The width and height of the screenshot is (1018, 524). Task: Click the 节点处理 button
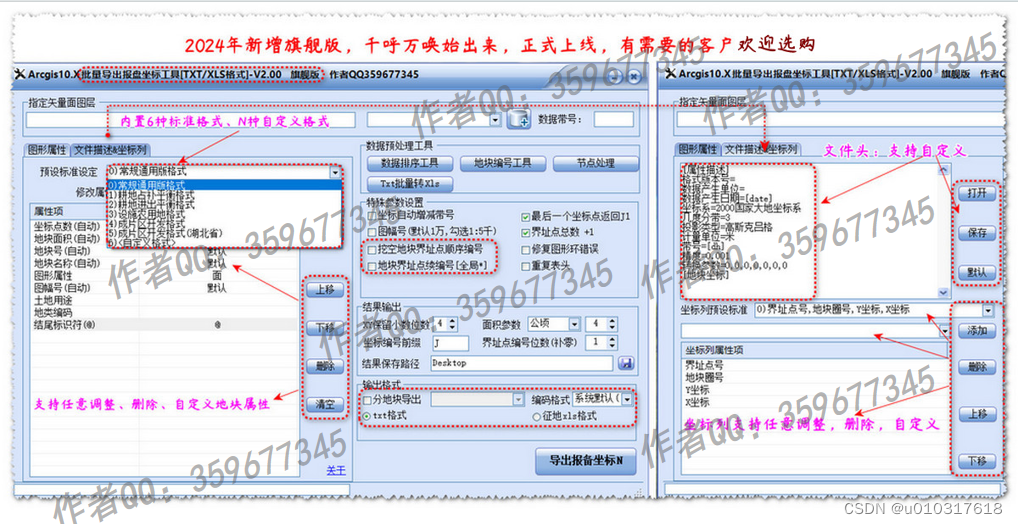pos(595,164)
